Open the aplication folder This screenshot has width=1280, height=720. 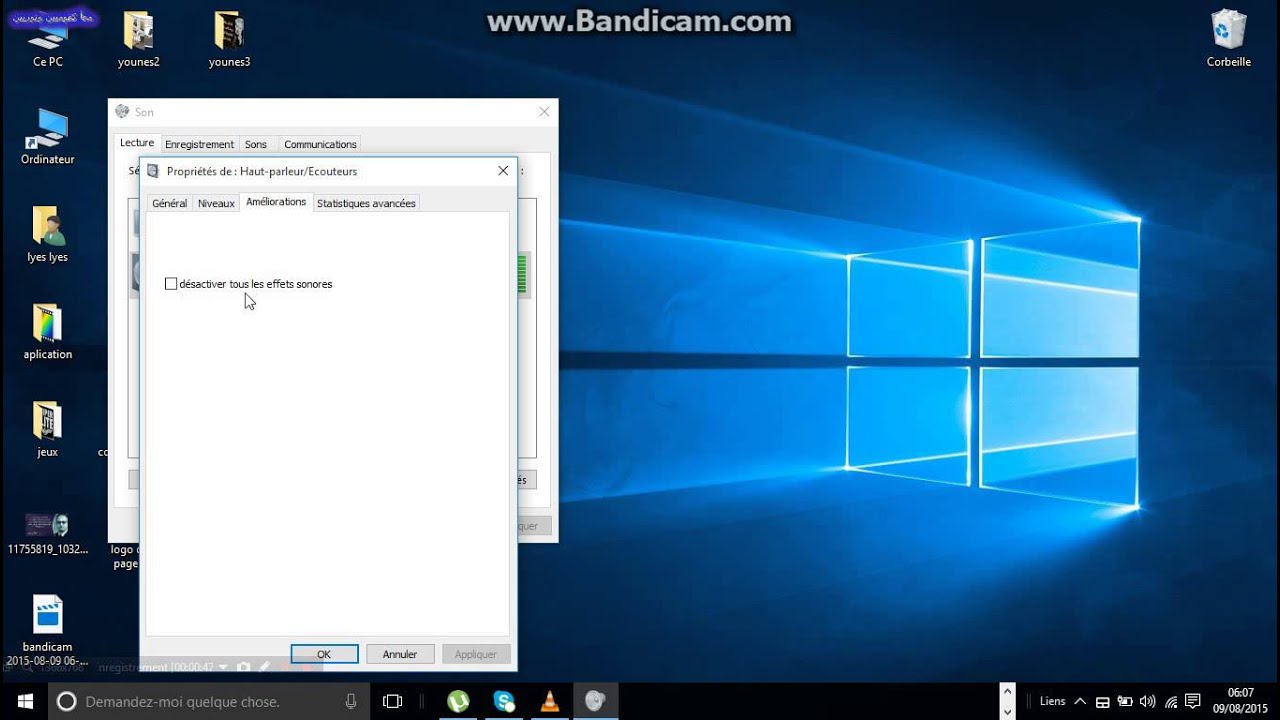47,332
